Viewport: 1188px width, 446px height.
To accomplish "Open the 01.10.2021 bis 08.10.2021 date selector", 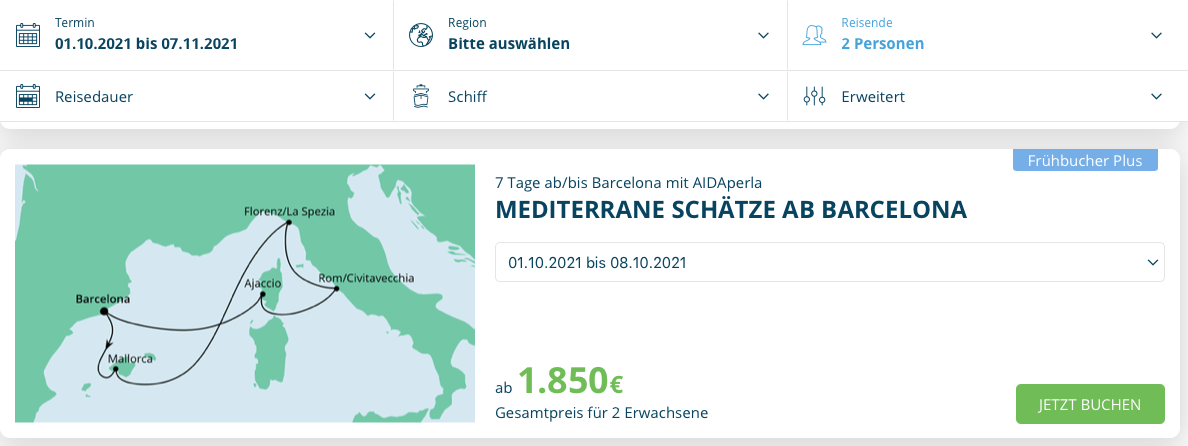I will pos(829,262).
